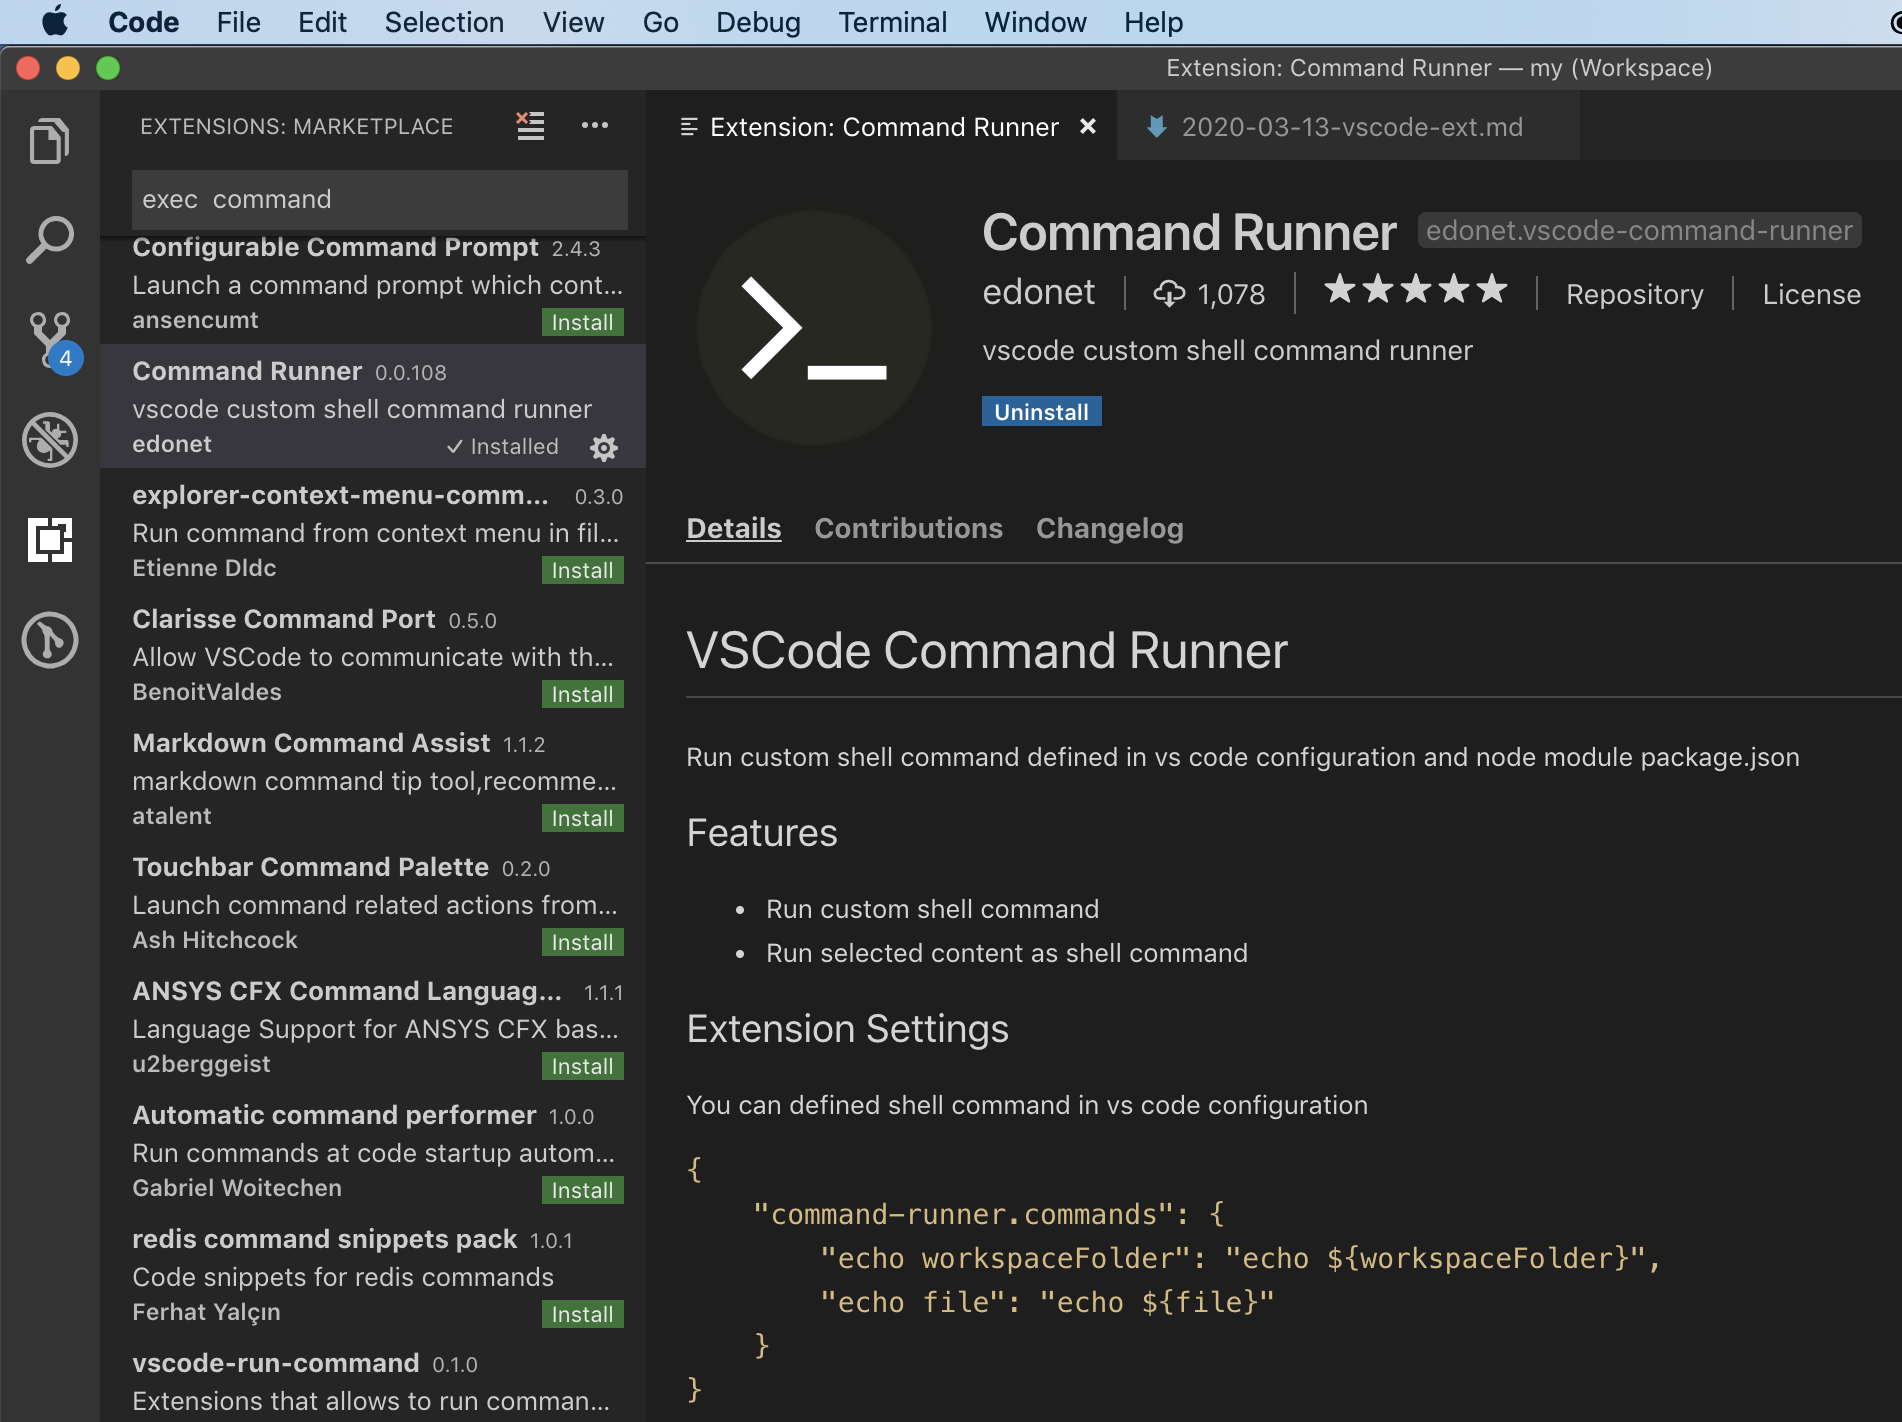This screenshot has width=1902, height=1422.
Task: Clear extensions search results icon
Action: pyautogui.click(x=530, y=126)
